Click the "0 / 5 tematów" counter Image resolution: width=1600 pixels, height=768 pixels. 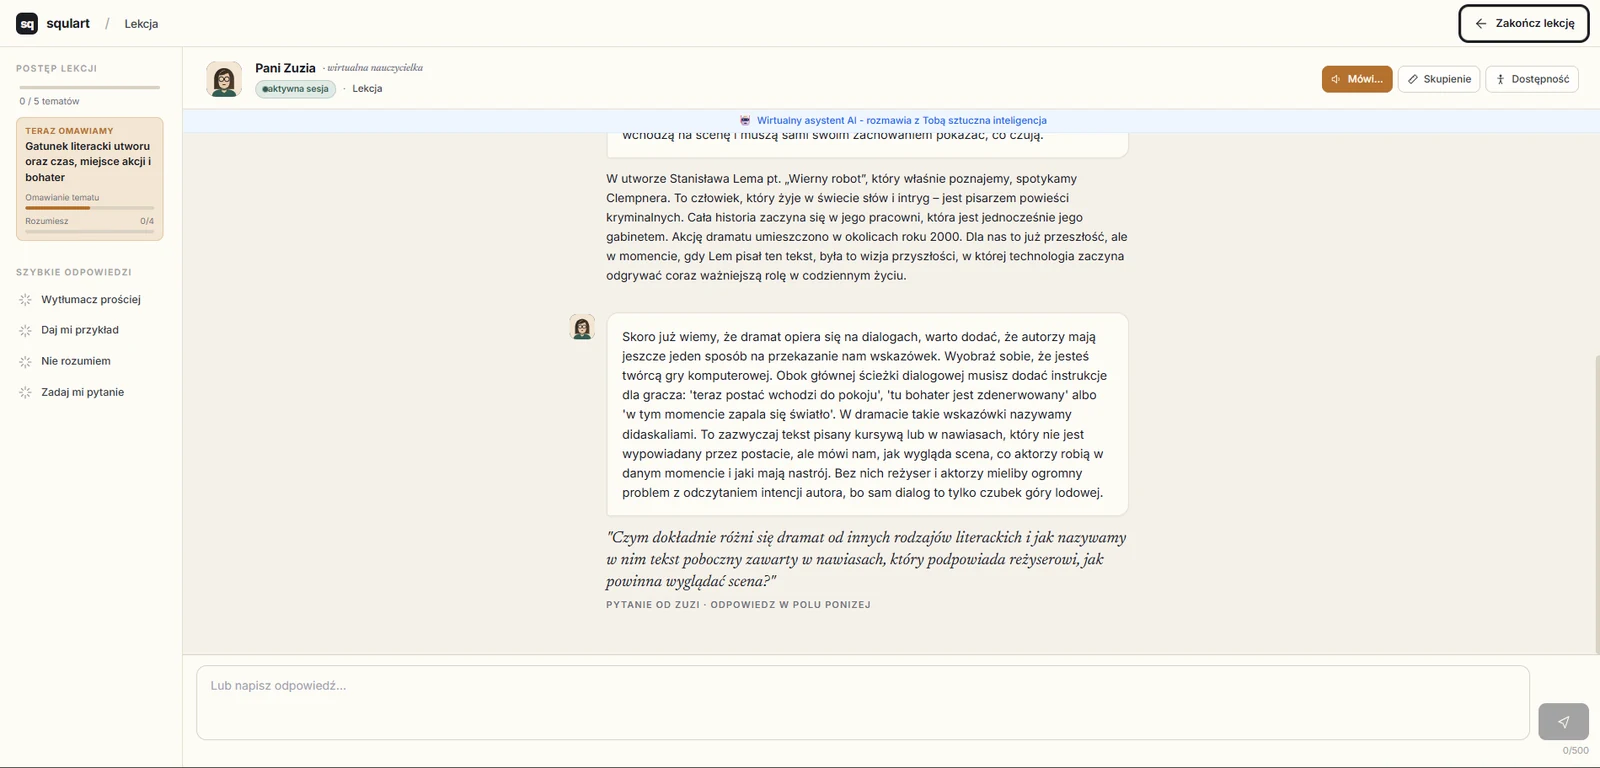click(49, 101)
